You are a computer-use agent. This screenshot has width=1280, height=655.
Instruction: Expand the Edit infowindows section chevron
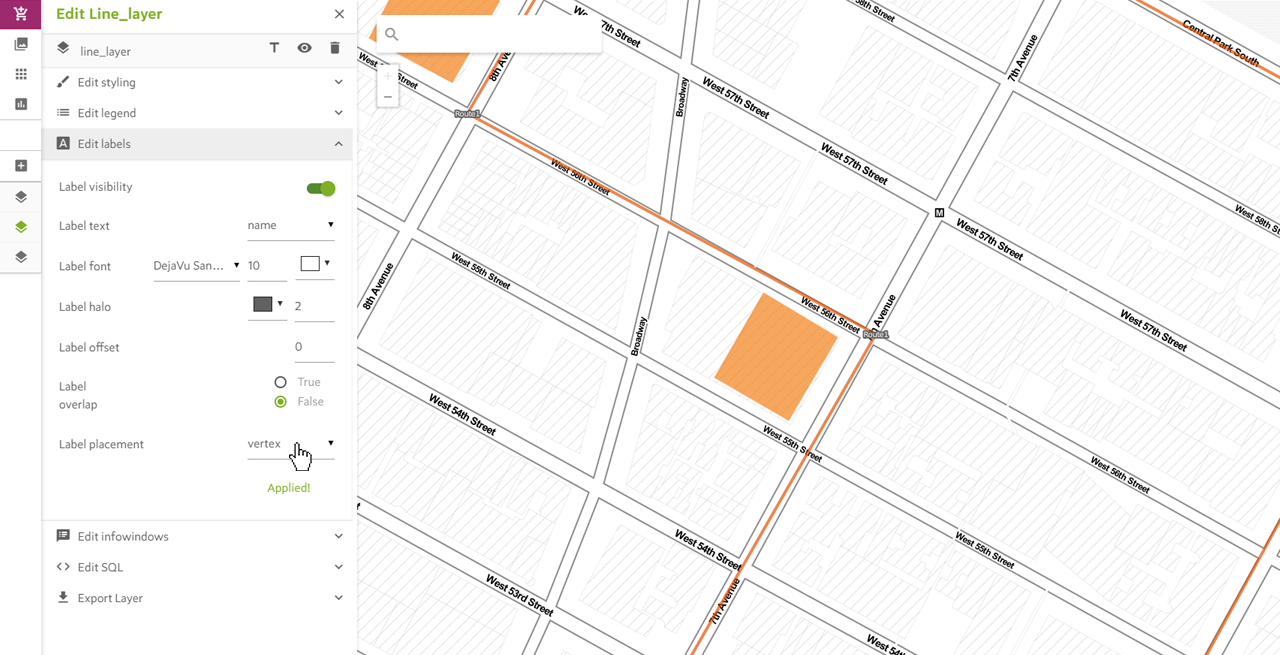click(x=338, y=536)
